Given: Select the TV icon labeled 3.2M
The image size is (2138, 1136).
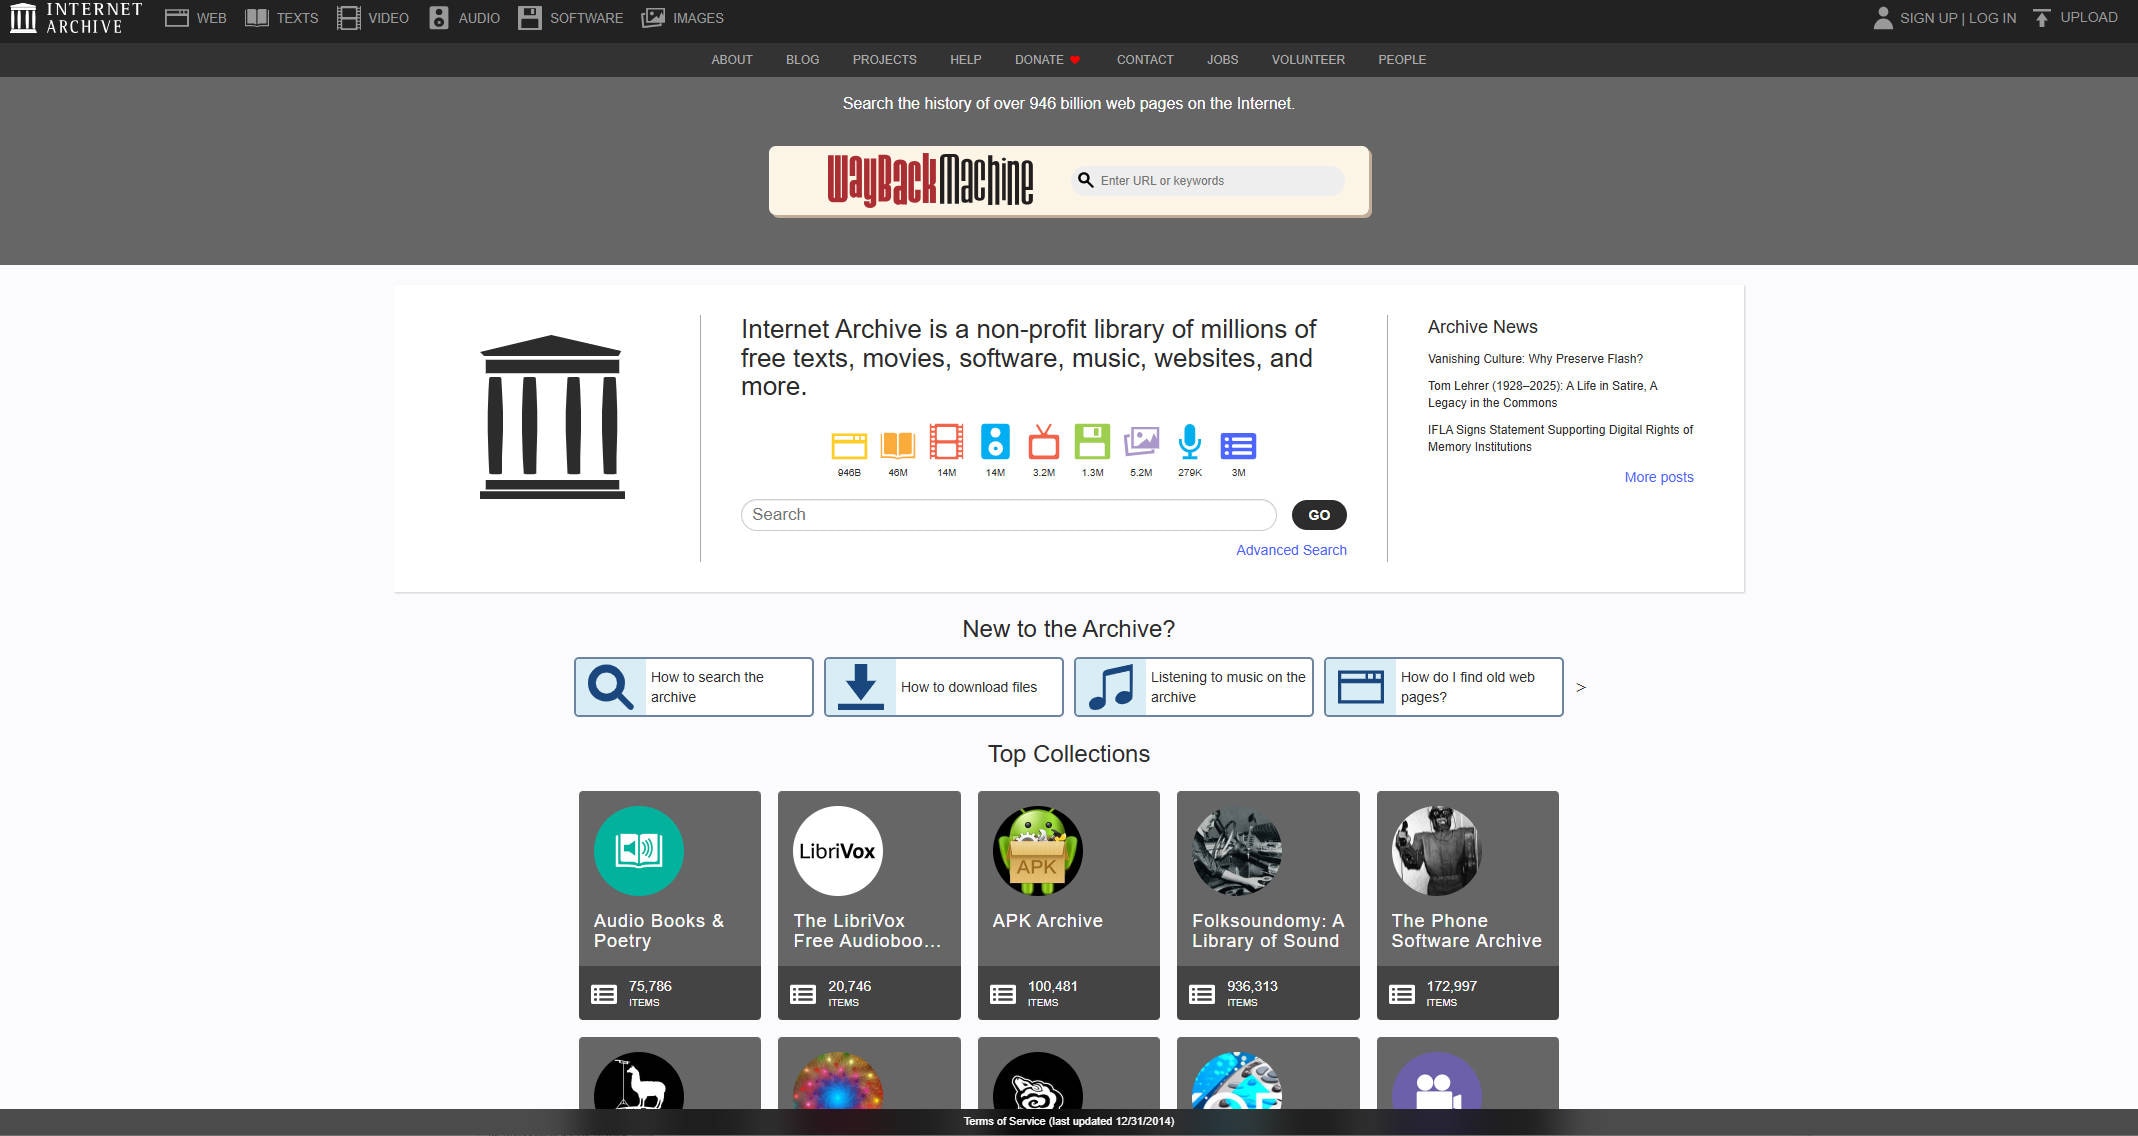Looking at the screenshot, I should click(x=1044, y=442).
